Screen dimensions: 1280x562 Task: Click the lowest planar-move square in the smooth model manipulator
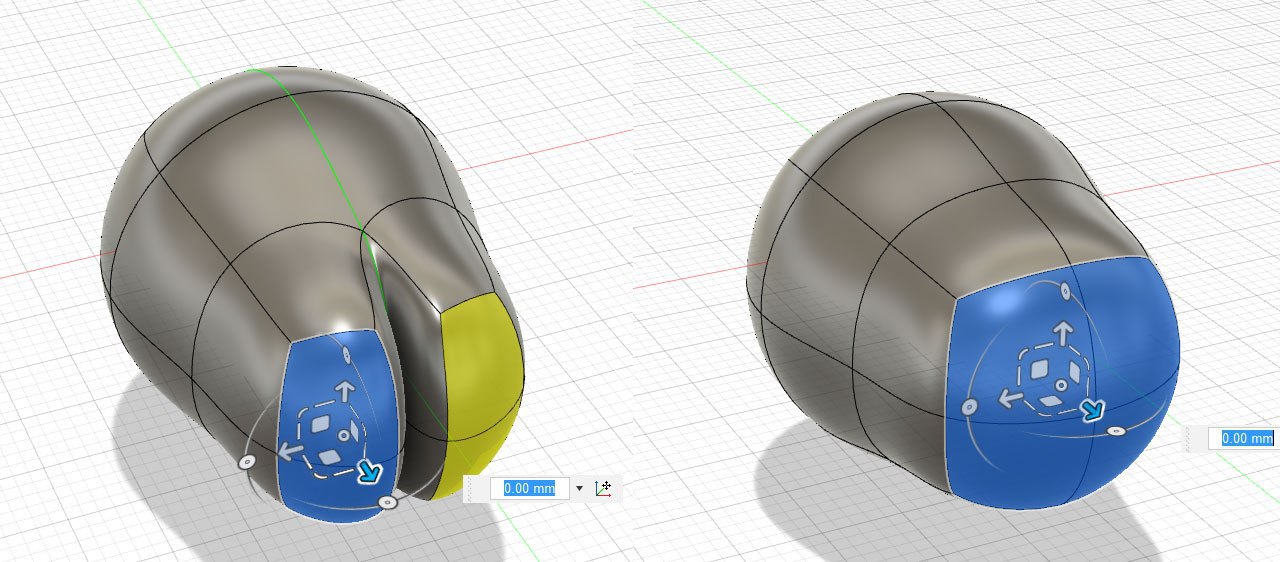[x=1051, y=400]
